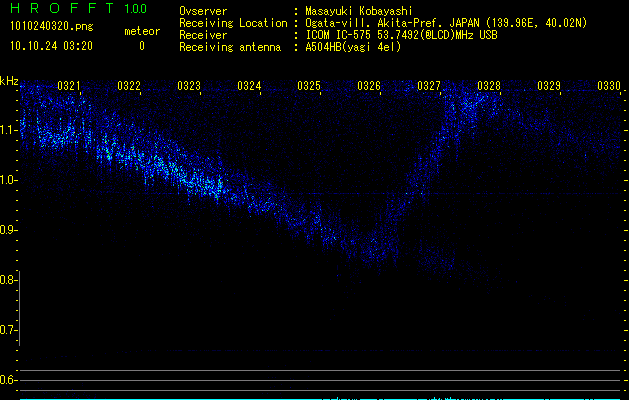Image resolution: width=629 pixels, height=400 pixels.
Task: Click the 0.7 frequency axis label
Action: pos(8,330)
